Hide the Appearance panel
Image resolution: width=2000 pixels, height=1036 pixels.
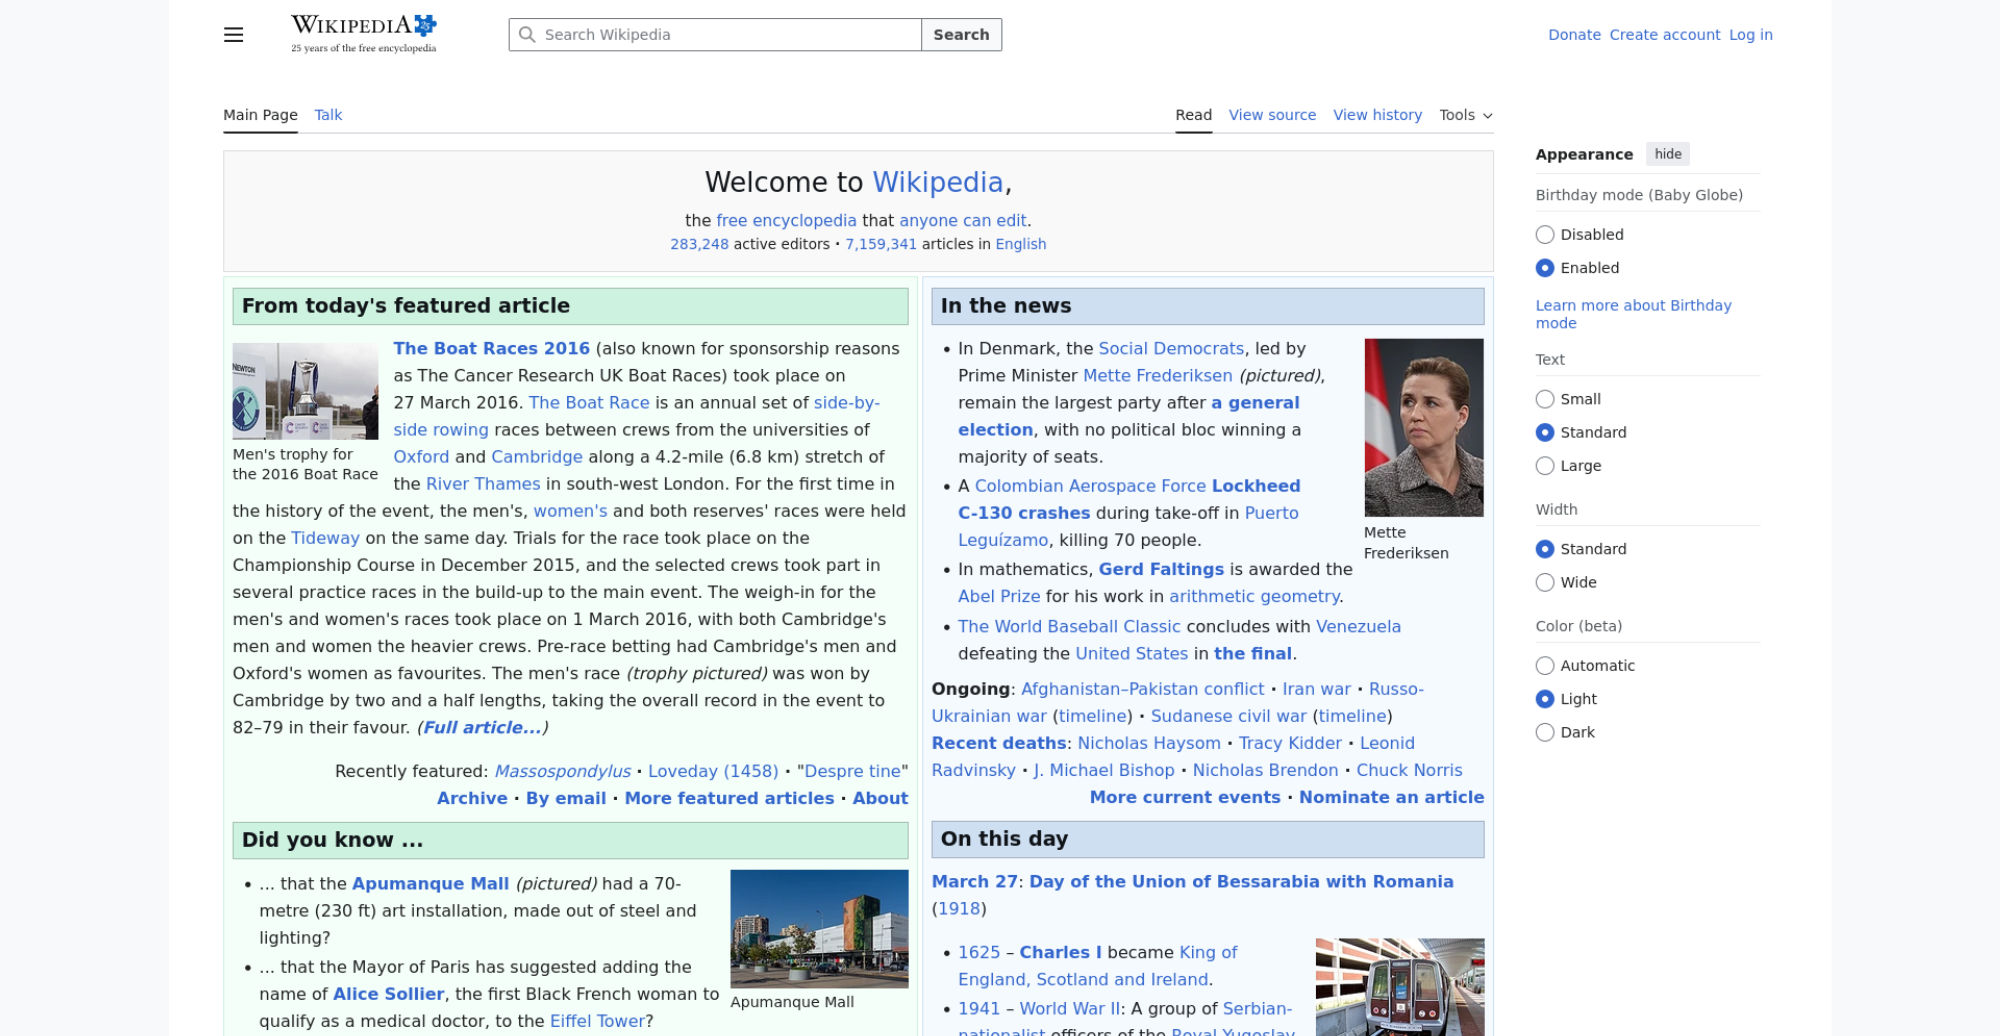click(1667, 154)
